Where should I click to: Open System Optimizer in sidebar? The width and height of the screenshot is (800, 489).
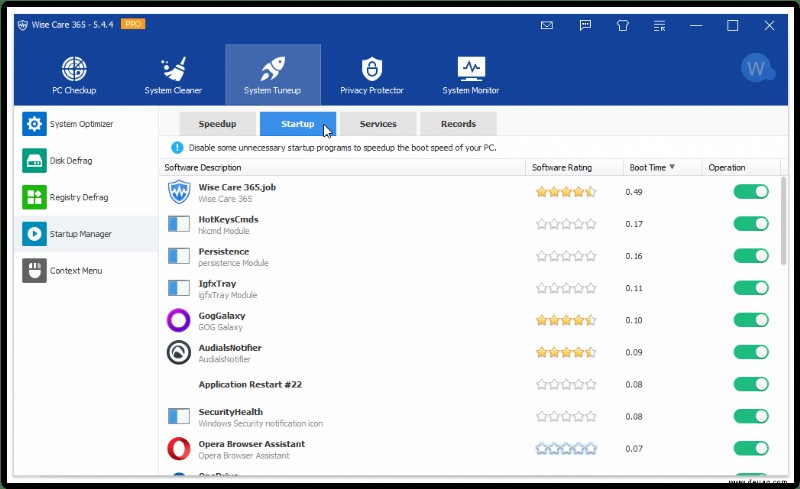[x=86, y=124]
